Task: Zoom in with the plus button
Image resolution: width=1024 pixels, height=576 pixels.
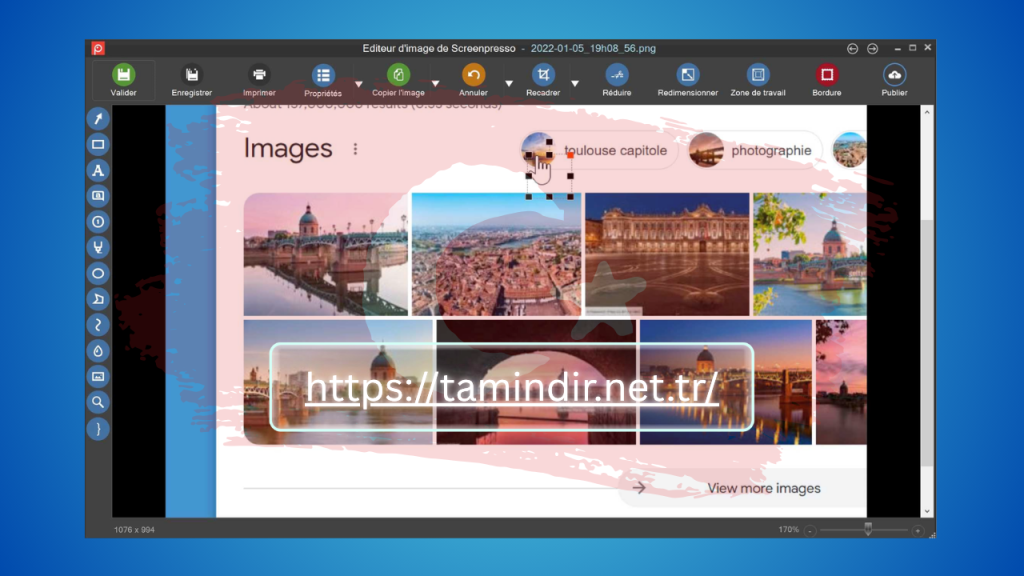Action: (918, 530)
